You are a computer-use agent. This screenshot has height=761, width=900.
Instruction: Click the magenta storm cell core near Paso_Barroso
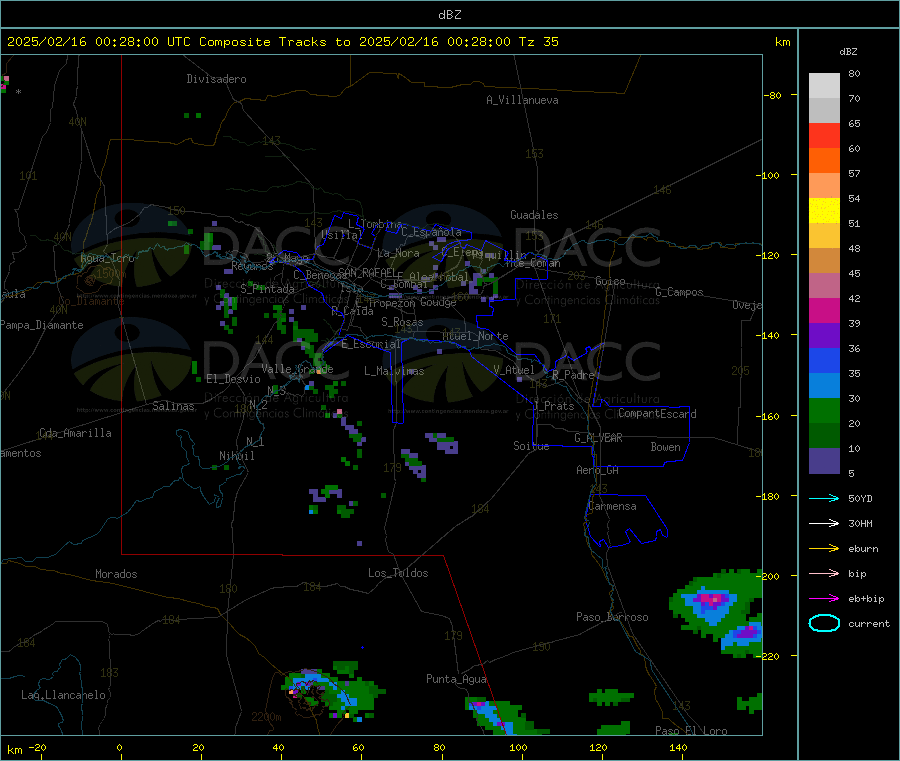pos(712,600)
